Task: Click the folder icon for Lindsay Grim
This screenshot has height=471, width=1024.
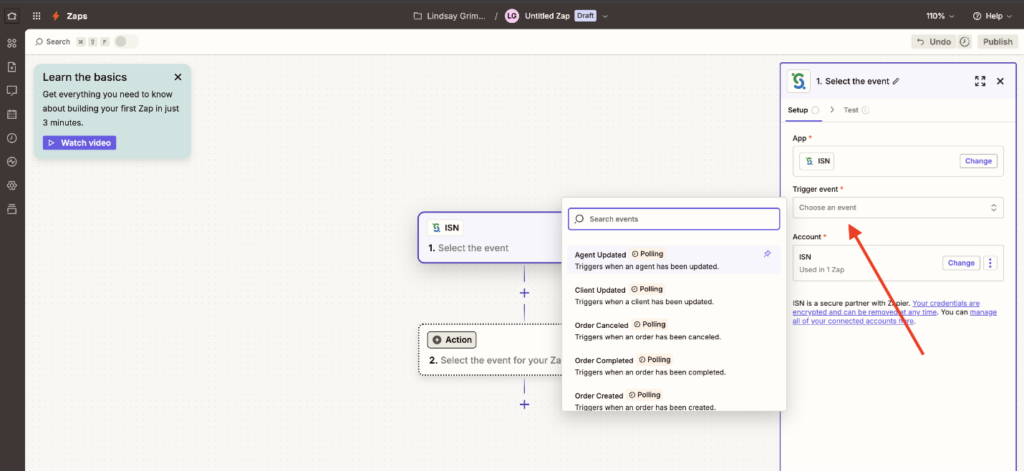Action: point(418,16)
